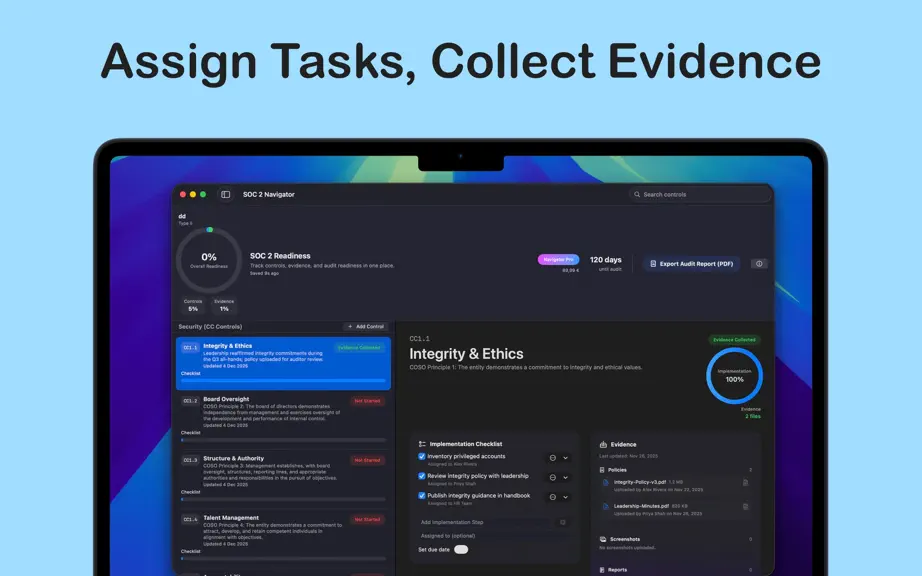Click the Integrity & Ethics checklist progress bar
Screen dimensions: 922x576
point(283,381)
